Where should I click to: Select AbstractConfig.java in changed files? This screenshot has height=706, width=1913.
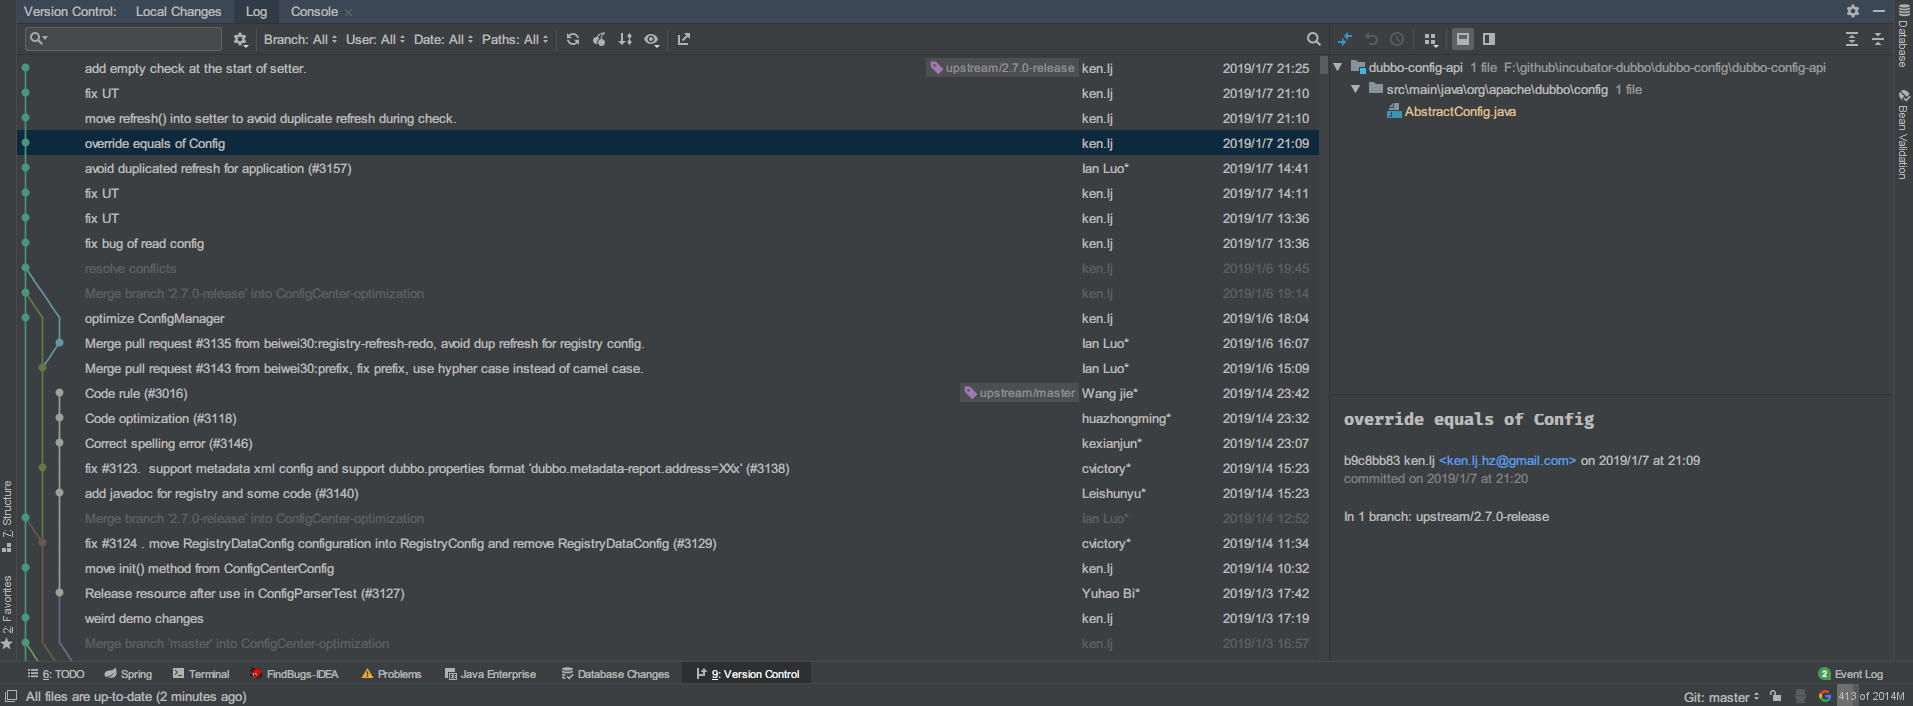click(1459, 111)
